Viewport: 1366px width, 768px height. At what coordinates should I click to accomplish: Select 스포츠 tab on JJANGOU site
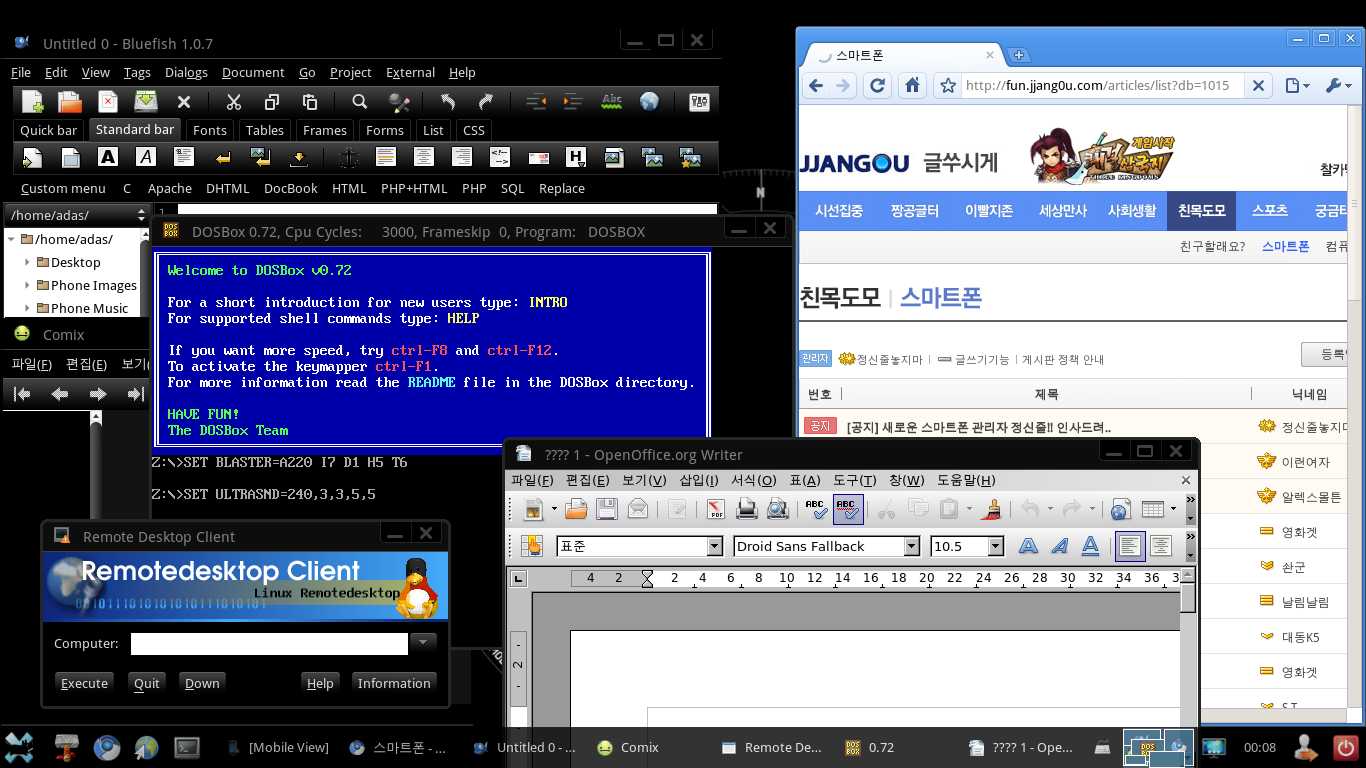coord(1270,211)
